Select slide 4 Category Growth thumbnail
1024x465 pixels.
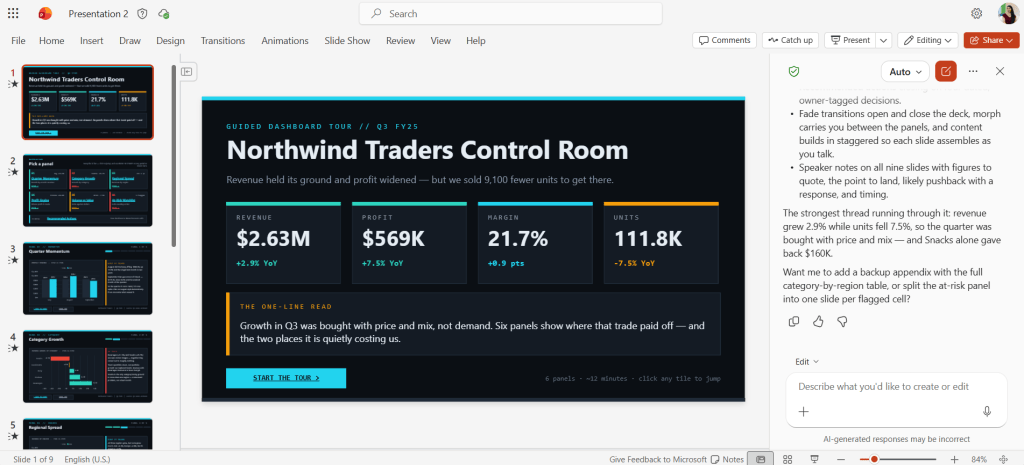[88, 366]
